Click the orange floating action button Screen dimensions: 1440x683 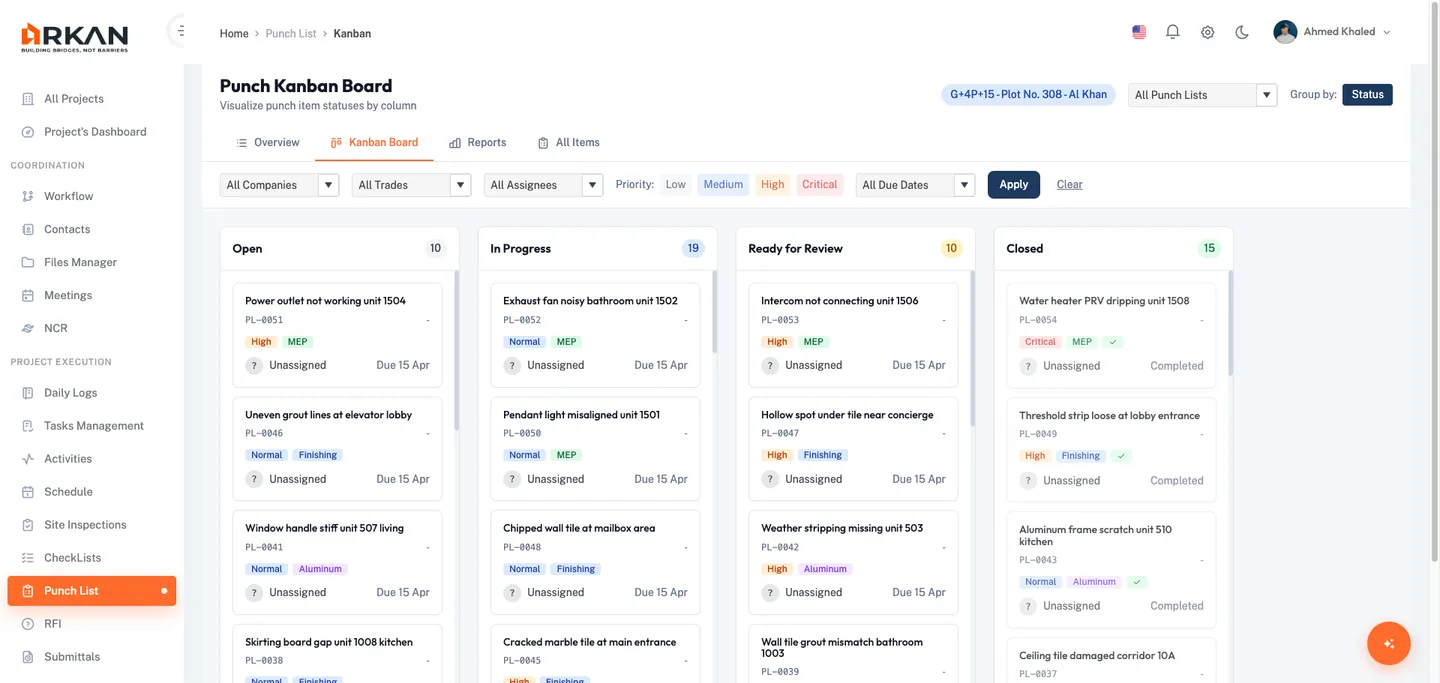(1388, 643)
